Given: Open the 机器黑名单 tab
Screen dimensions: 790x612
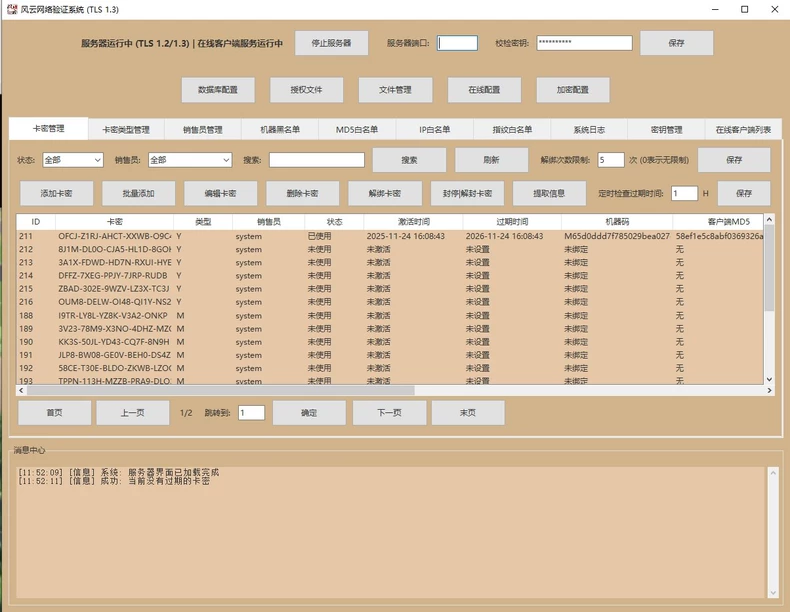Looking at the screenshot, I should click(x=280, y=129).
